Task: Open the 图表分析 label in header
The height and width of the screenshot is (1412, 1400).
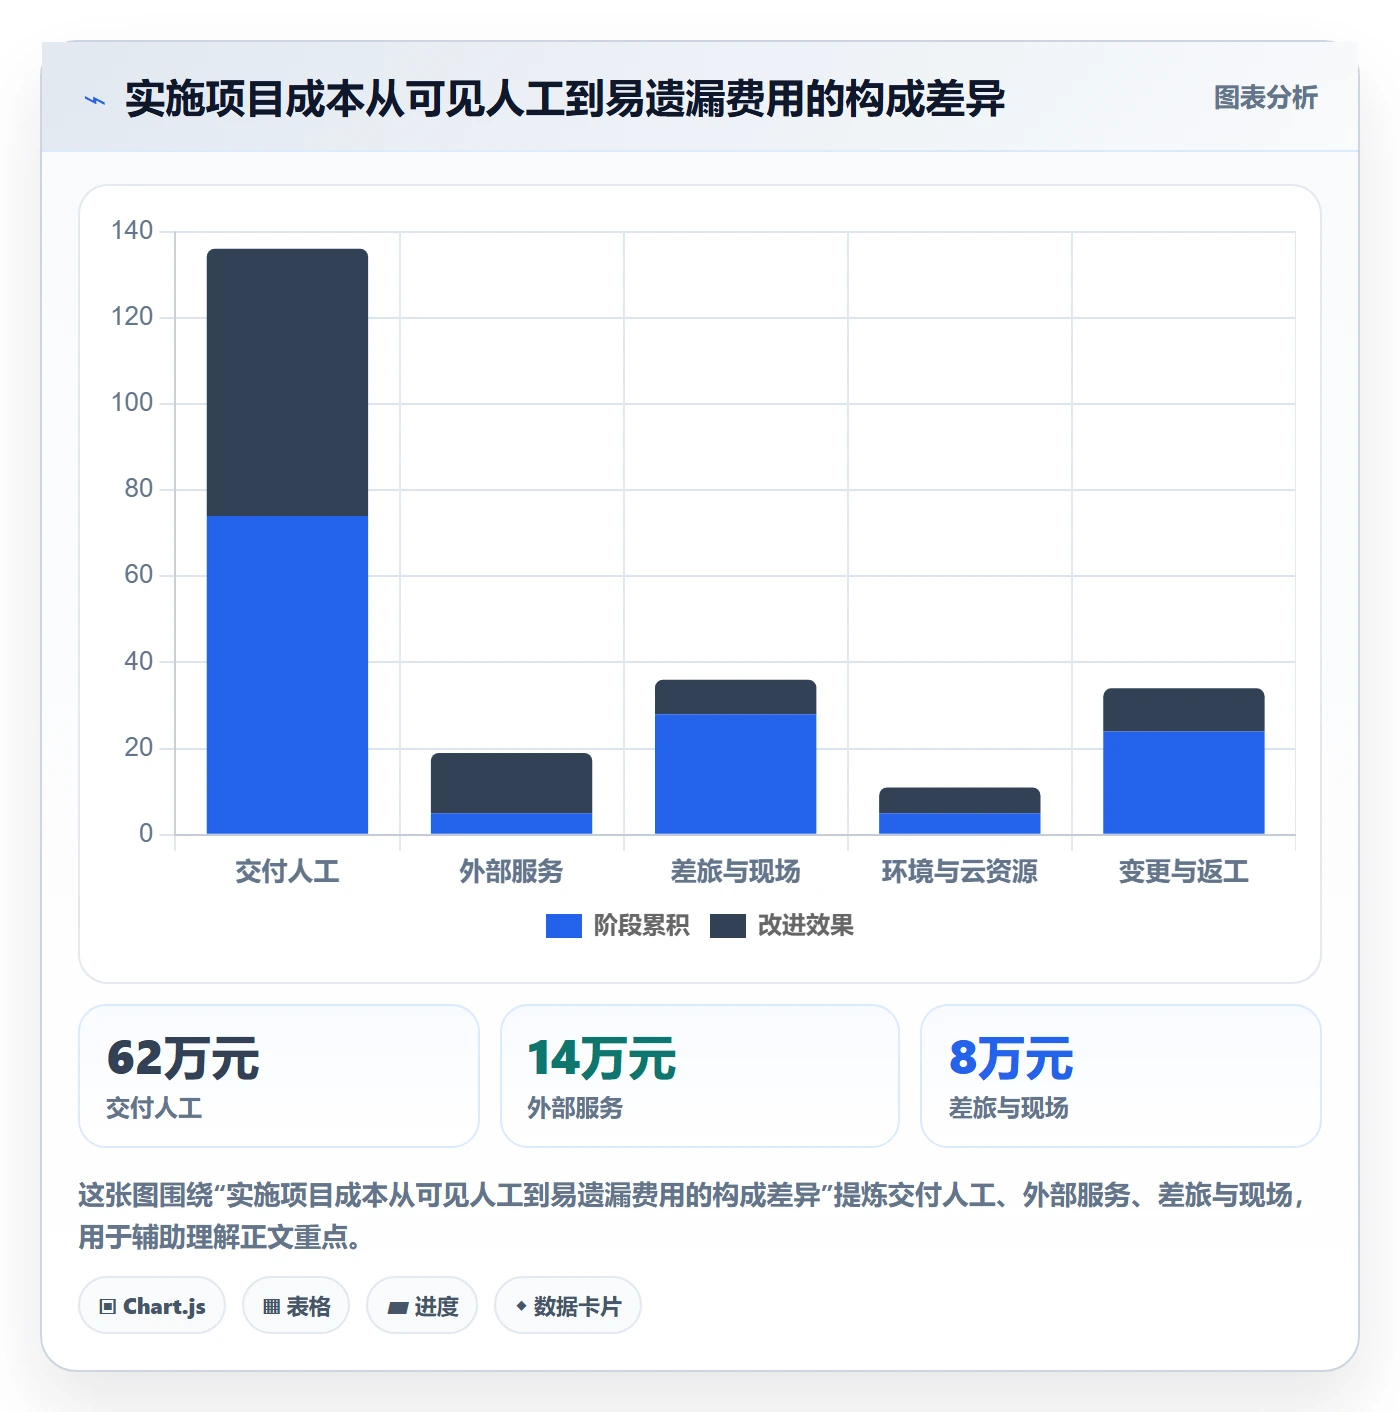Action: 1265,98
